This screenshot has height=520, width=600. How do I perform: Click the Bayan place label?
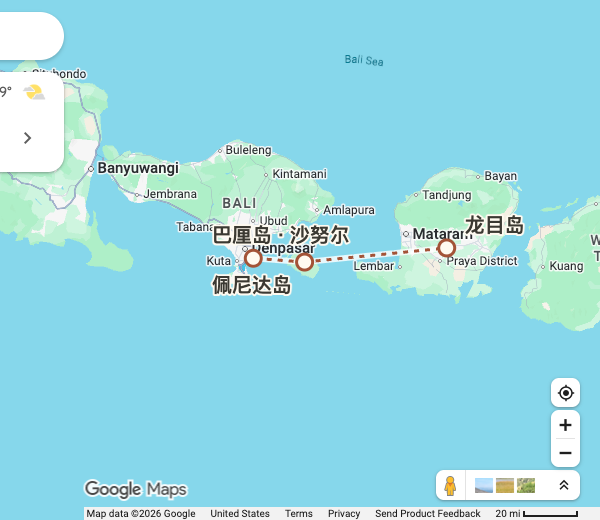click(x=501, y=176)
